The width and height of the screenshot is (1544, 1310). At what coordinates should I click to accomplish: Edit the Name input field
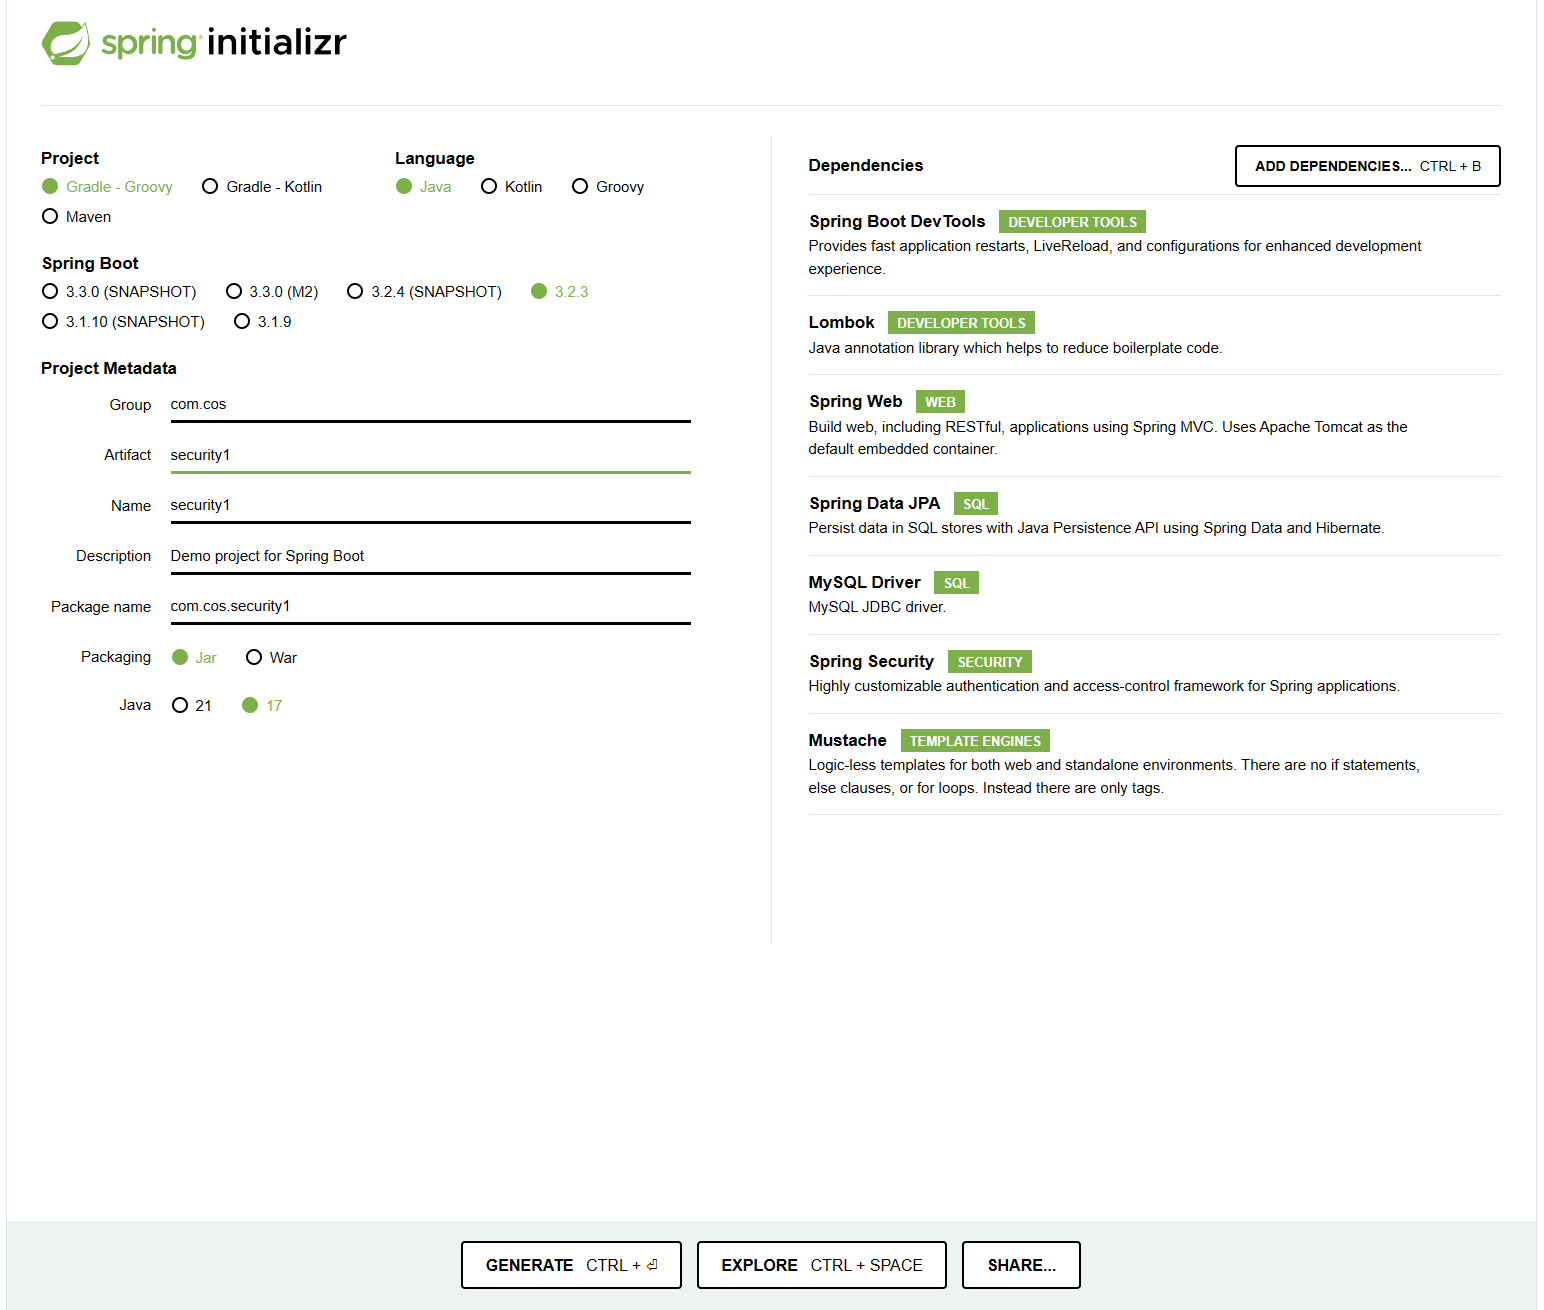click(x=430, y=506)
